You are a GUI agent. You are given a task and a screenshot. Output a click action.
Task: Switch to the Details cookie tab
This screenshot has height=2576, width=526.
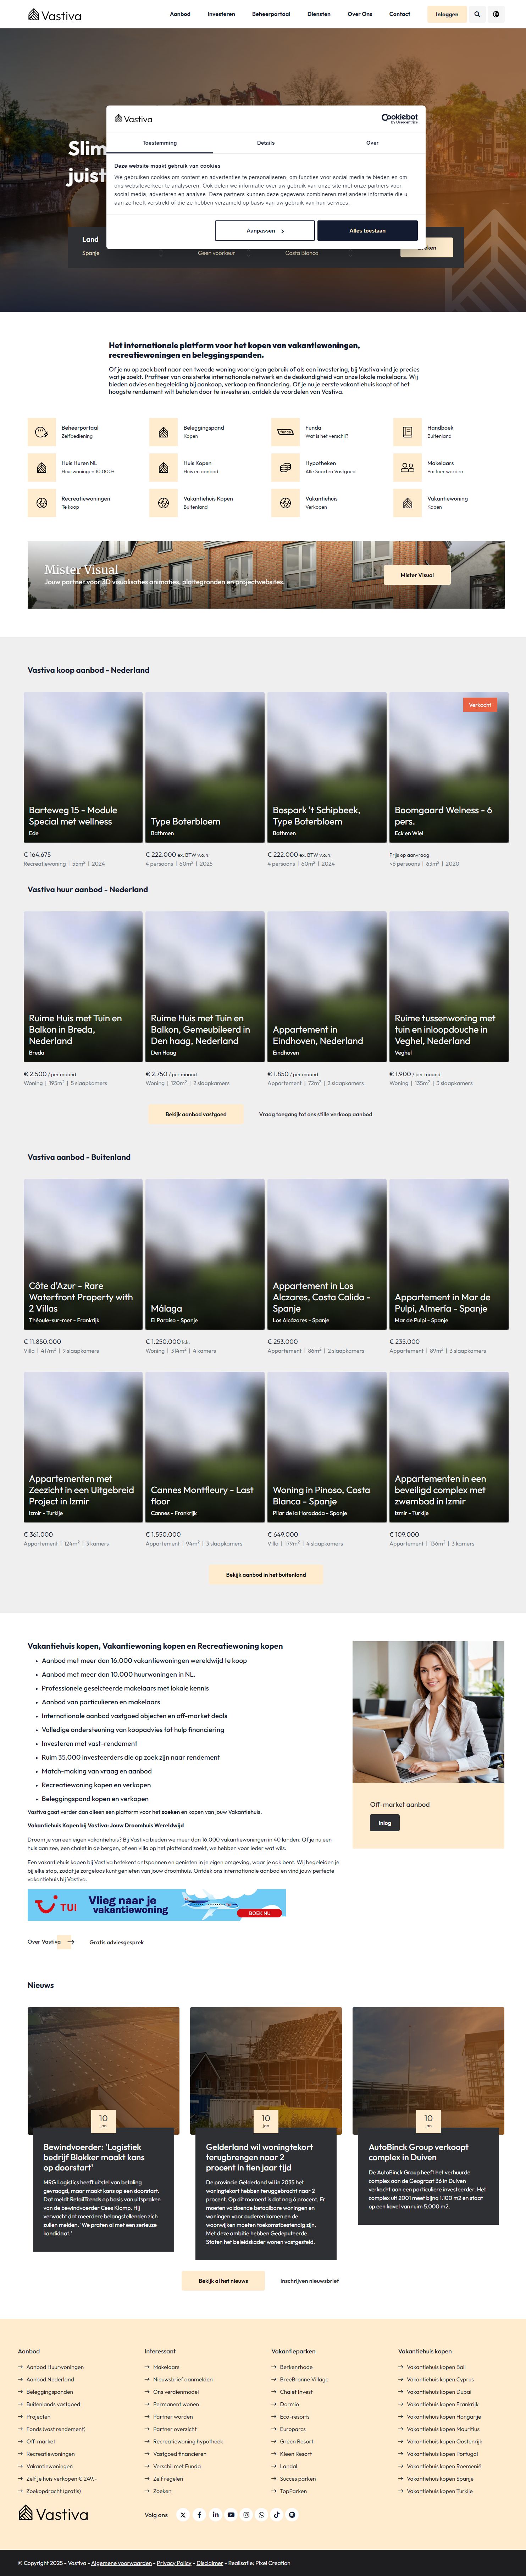pyautogui.click(x=266, y=143)
